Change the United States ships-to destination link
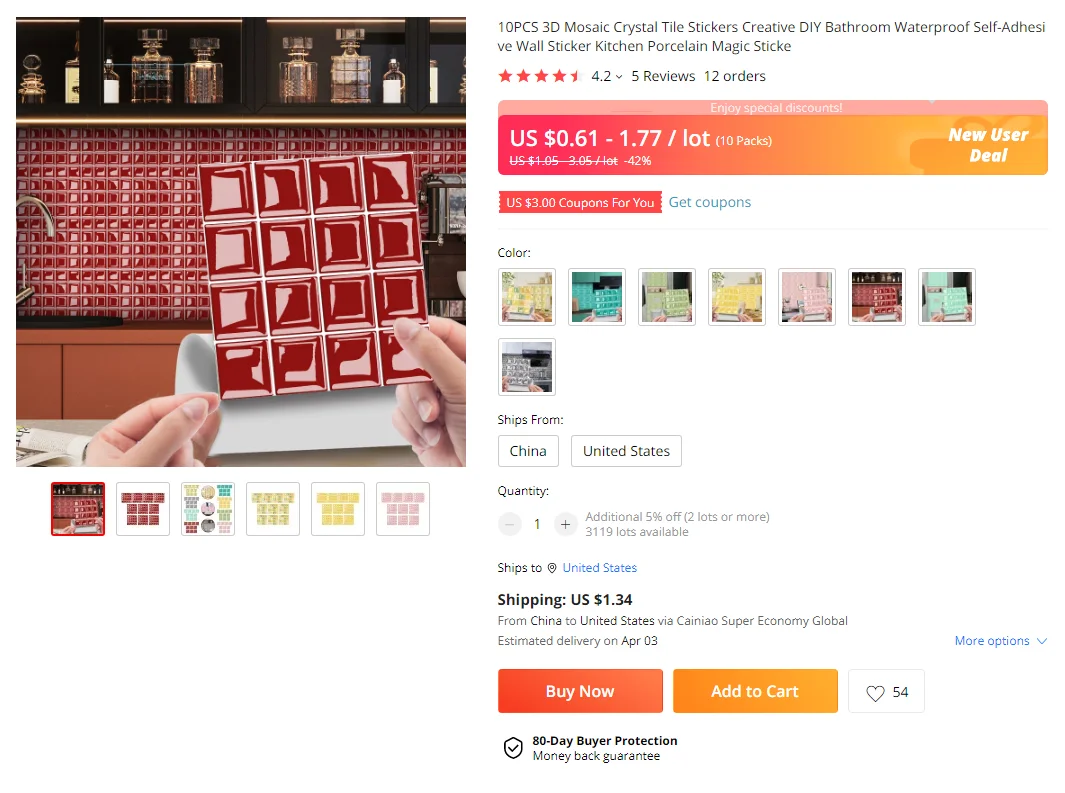The height and width of the screenshot is (793, 1065). (600, 568)
